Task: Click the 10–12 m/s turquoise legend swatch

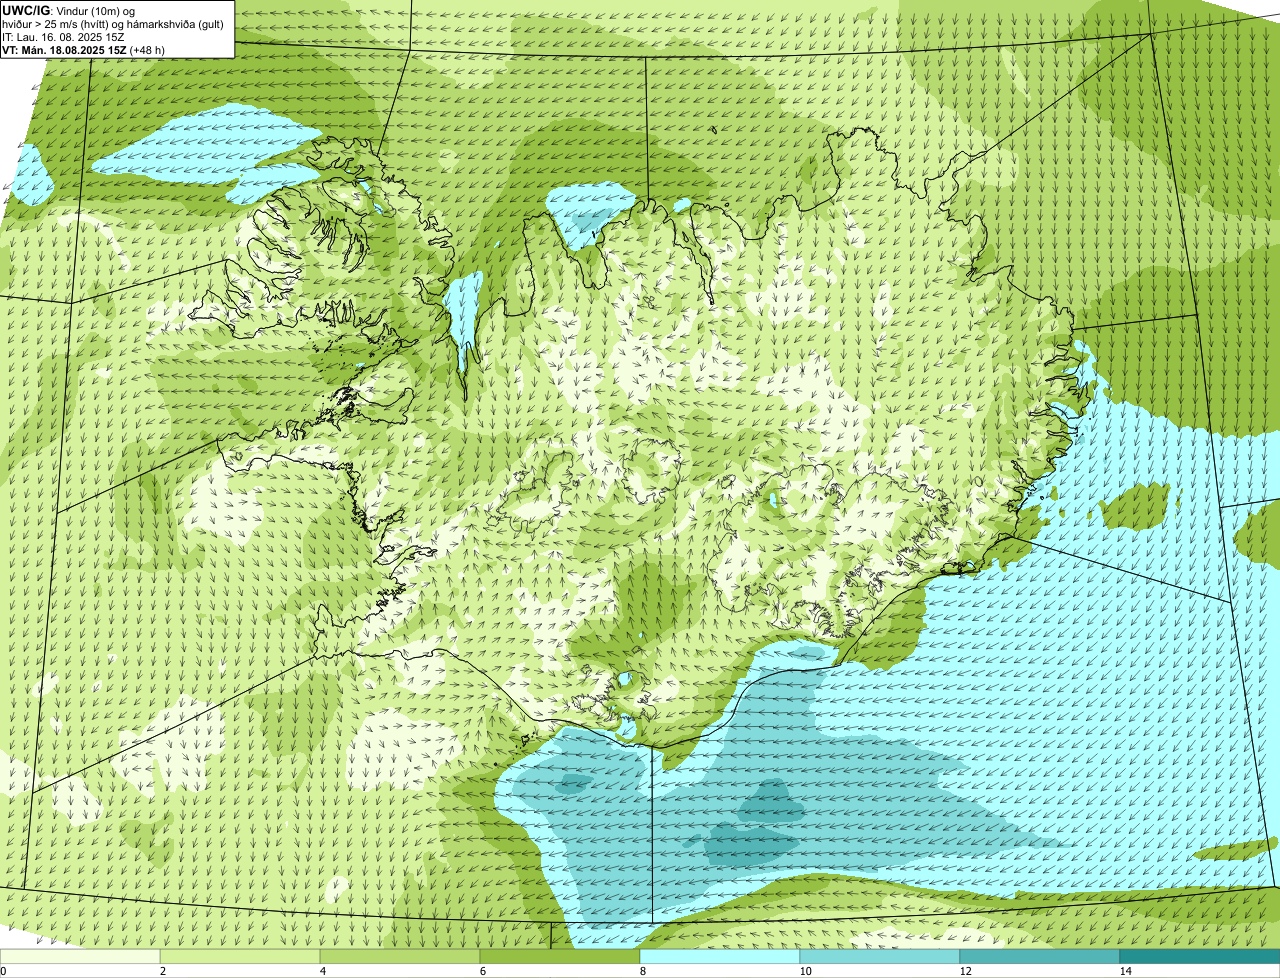Action: 880,957
